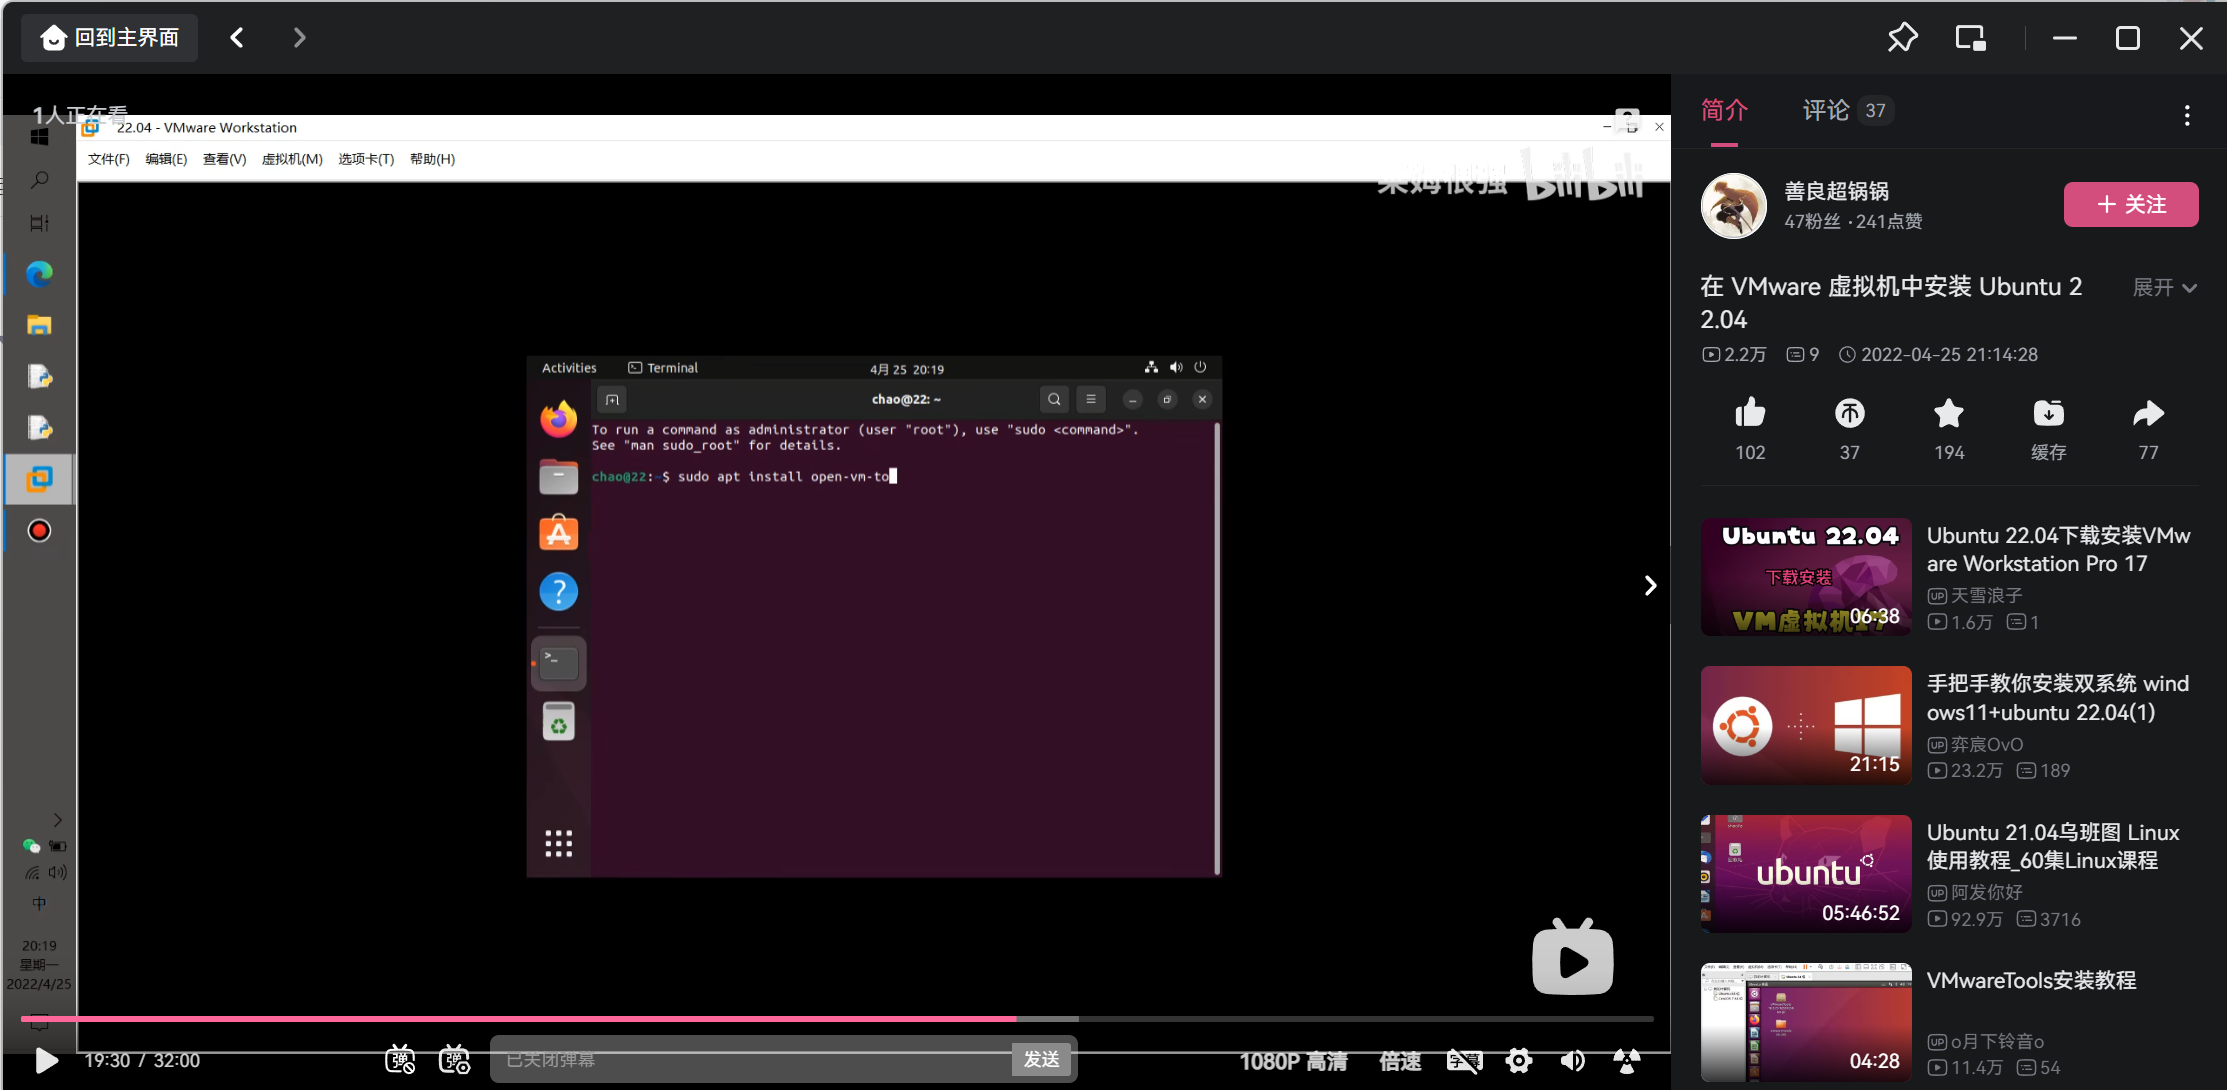
Task: Mute the player volume speaker icon
Action: pyautogui.click(x=1573, y=1061)
